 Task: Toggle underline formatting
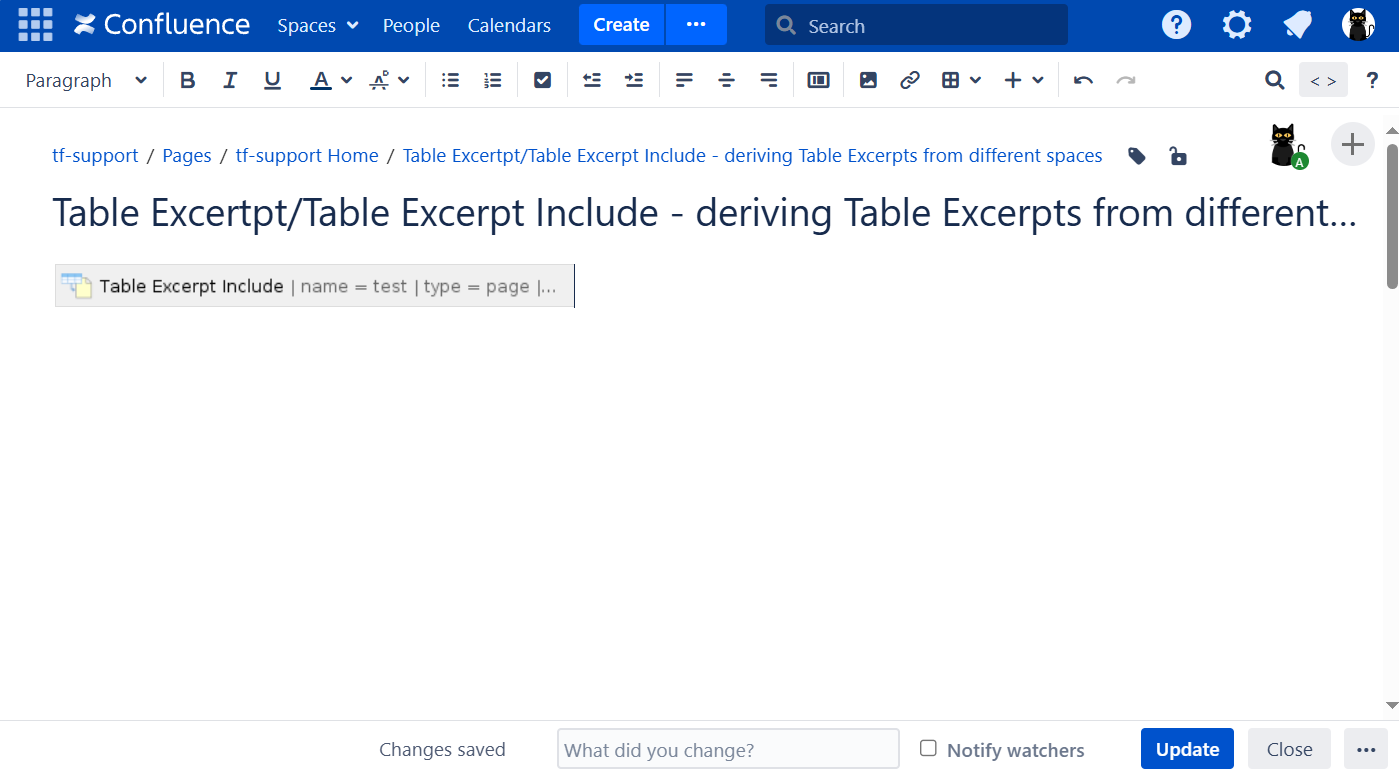(x=272, y=81)
